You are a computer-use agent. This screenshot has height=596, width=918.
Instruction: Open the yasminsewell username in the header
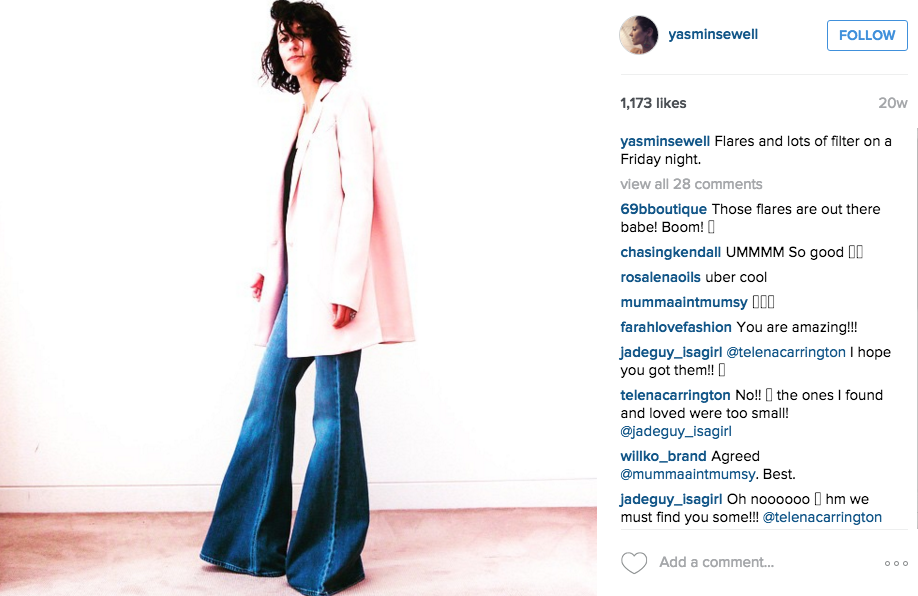pos(713,35)
